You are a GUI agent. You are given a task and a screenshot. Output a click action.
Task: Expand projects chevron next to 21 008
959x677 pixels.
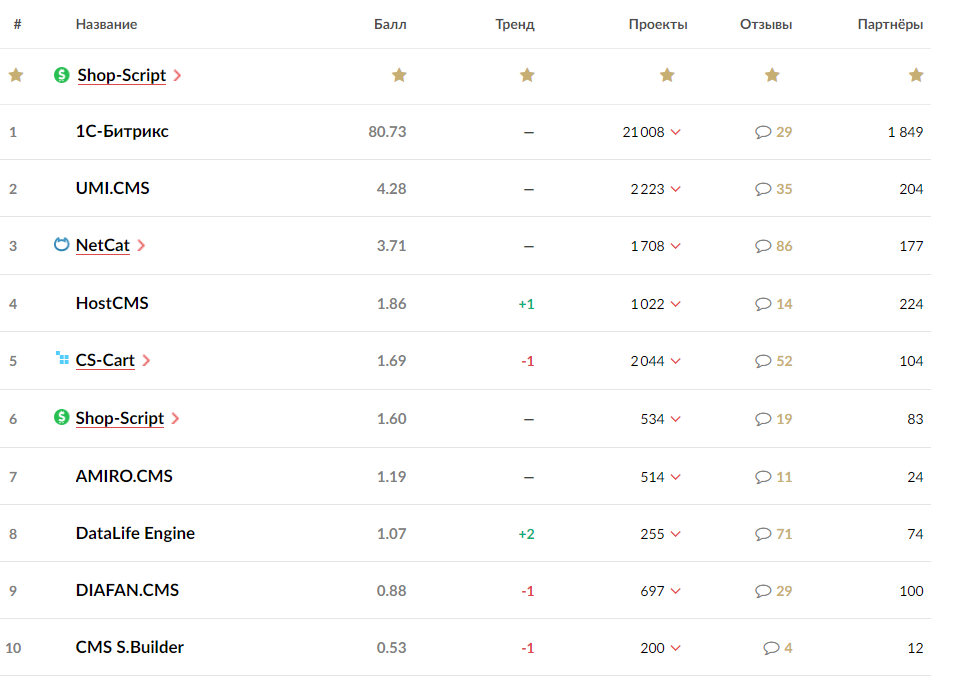(675, 132)
